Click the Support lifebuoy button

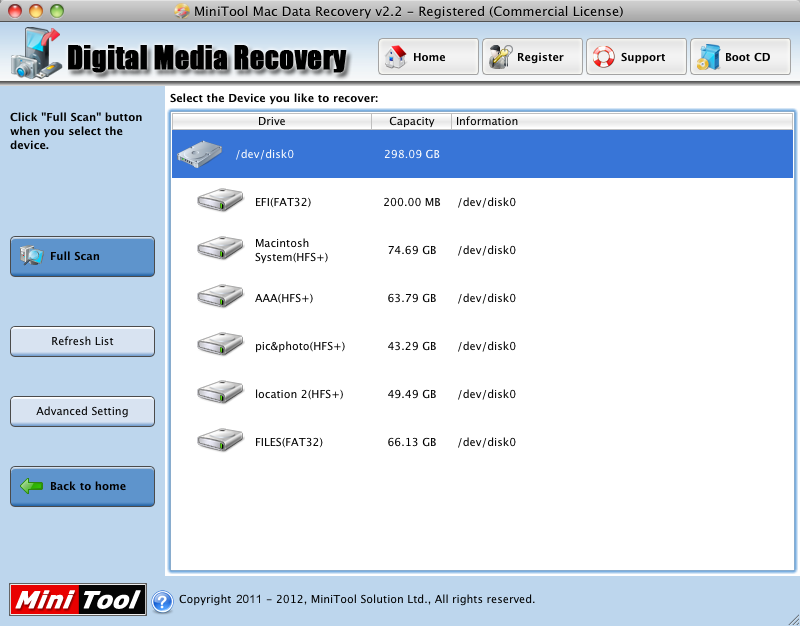(x=636, y=57)
